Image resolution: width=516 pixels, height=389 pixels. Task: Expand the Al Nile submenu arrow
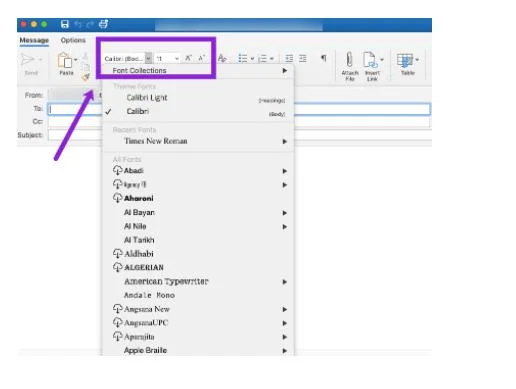tap(284, 227)
